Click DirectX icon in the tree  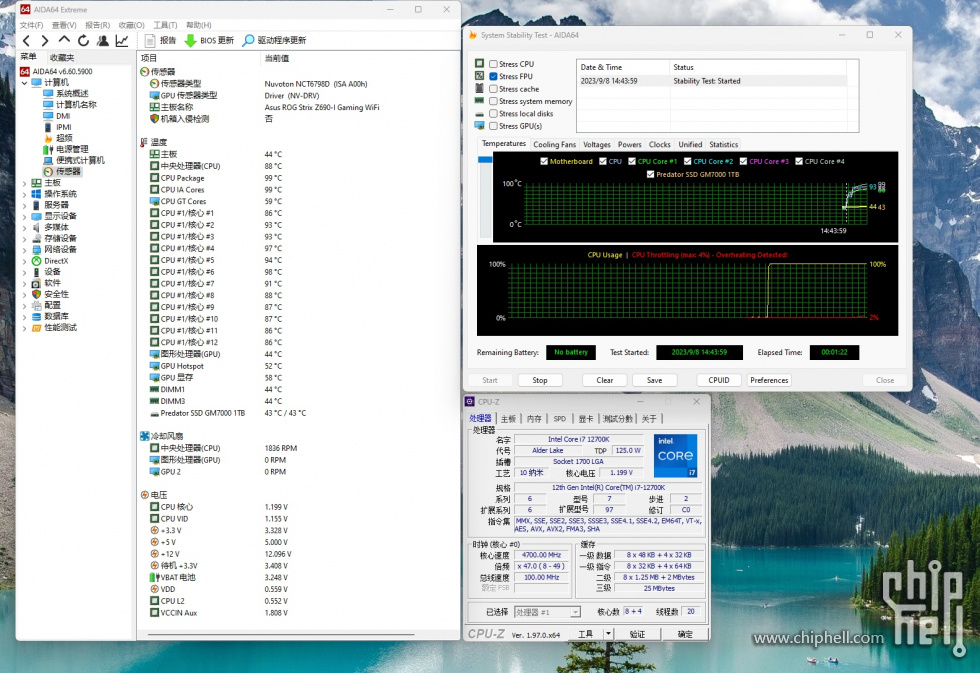36,261
